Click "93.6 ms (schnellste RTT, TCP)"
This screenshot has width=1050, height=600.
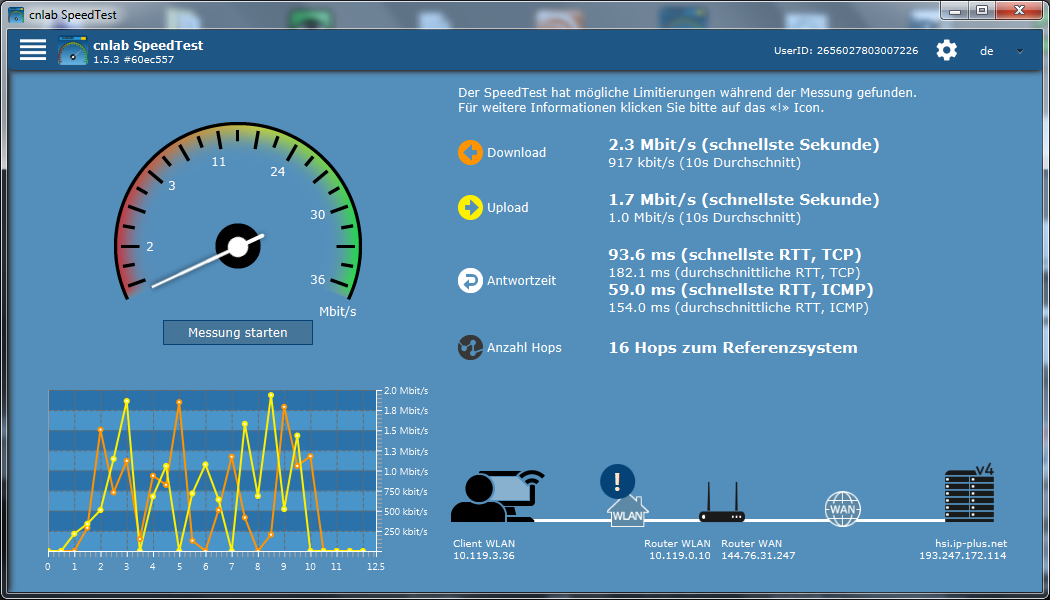pos(735,255)
